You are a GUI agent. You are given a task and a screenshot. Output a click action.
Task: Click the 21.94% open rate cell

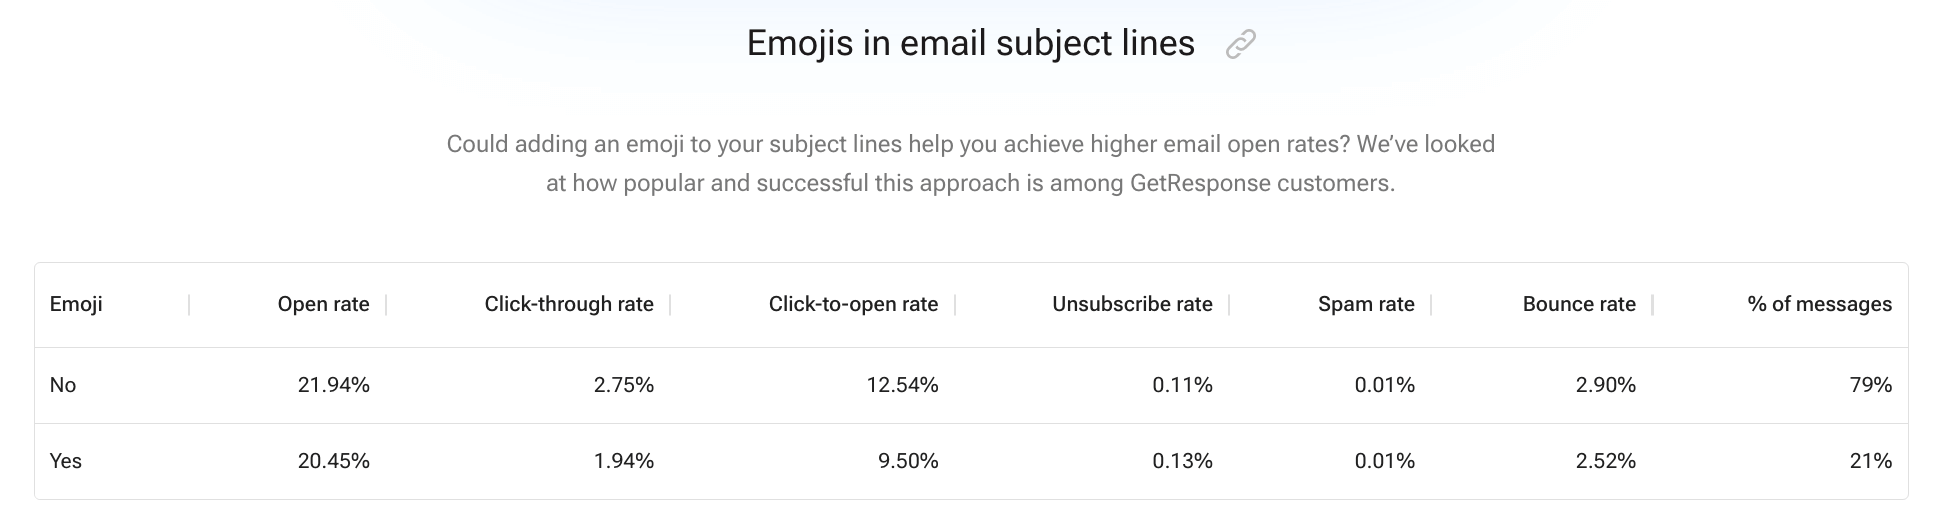coord(333,385)
